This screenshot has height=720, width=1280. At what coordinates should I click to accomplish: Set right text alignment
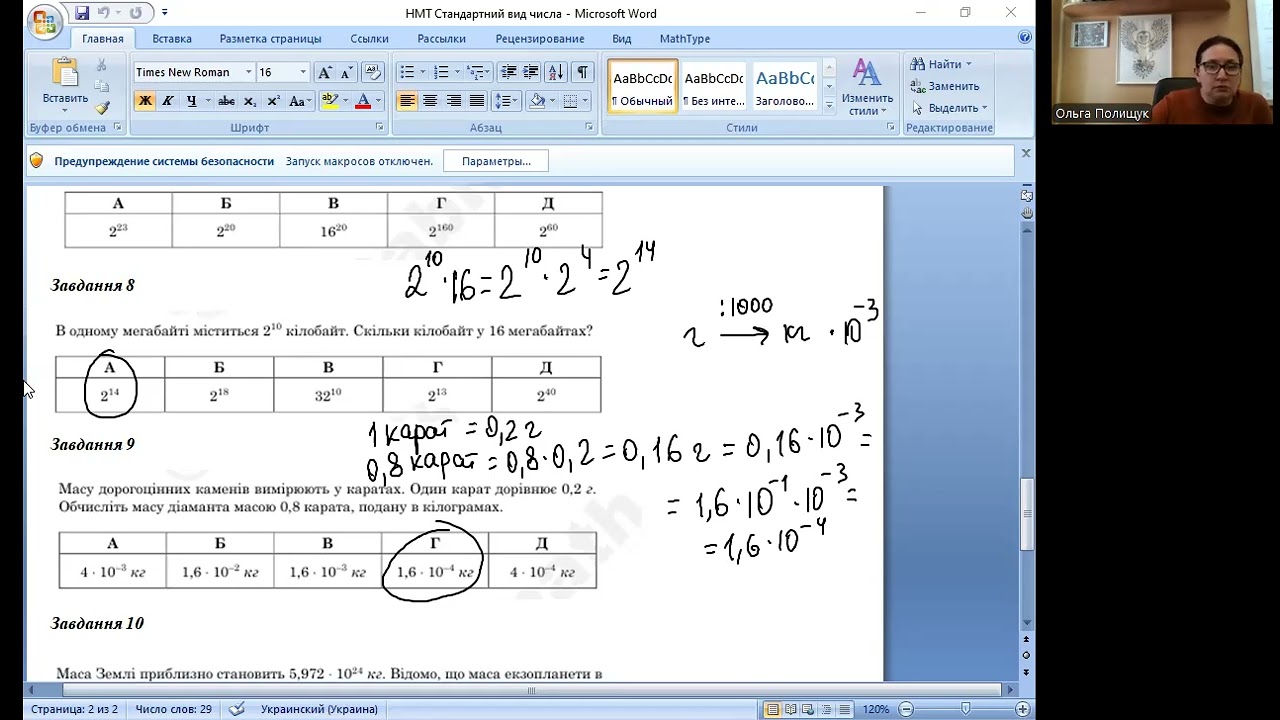453,101
